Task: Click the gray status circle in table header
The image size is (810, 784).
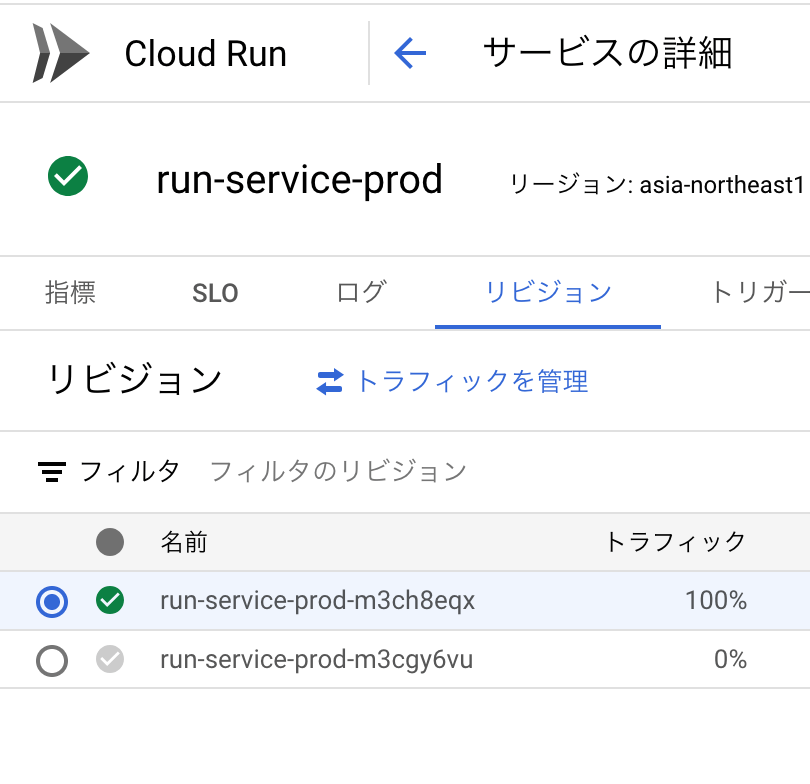Action: tap(110, 542)
